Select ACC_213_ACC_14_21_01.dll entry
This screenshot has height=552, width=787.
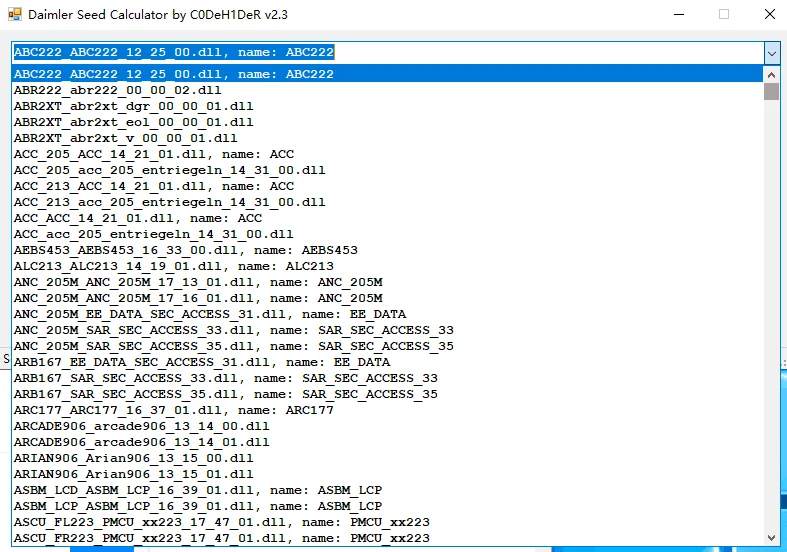click(387, 186)
